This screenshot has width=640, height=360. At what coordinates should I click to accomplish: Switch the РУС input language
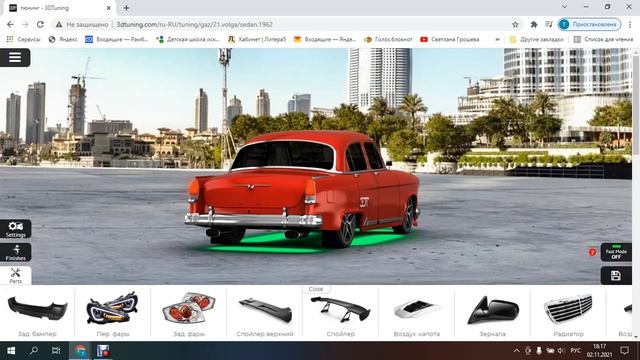[576, 351]
